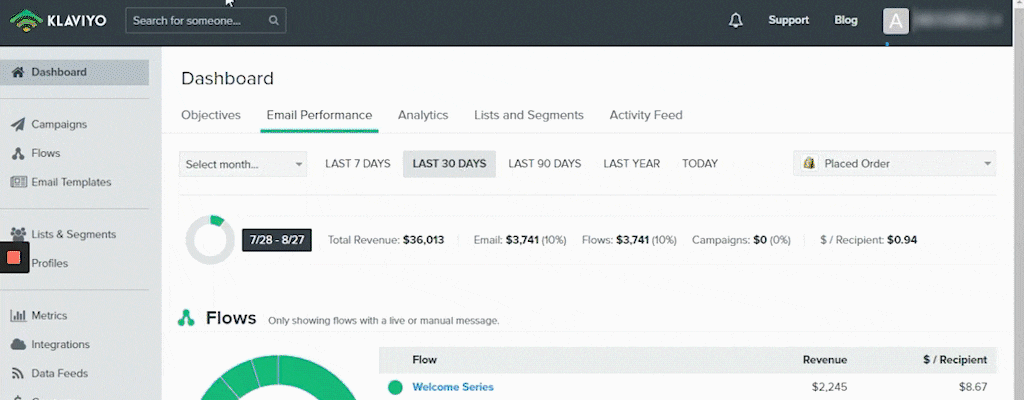1024x400 pixels.
Task: Open the Welcome Series flow link
Action: point(453,387)
